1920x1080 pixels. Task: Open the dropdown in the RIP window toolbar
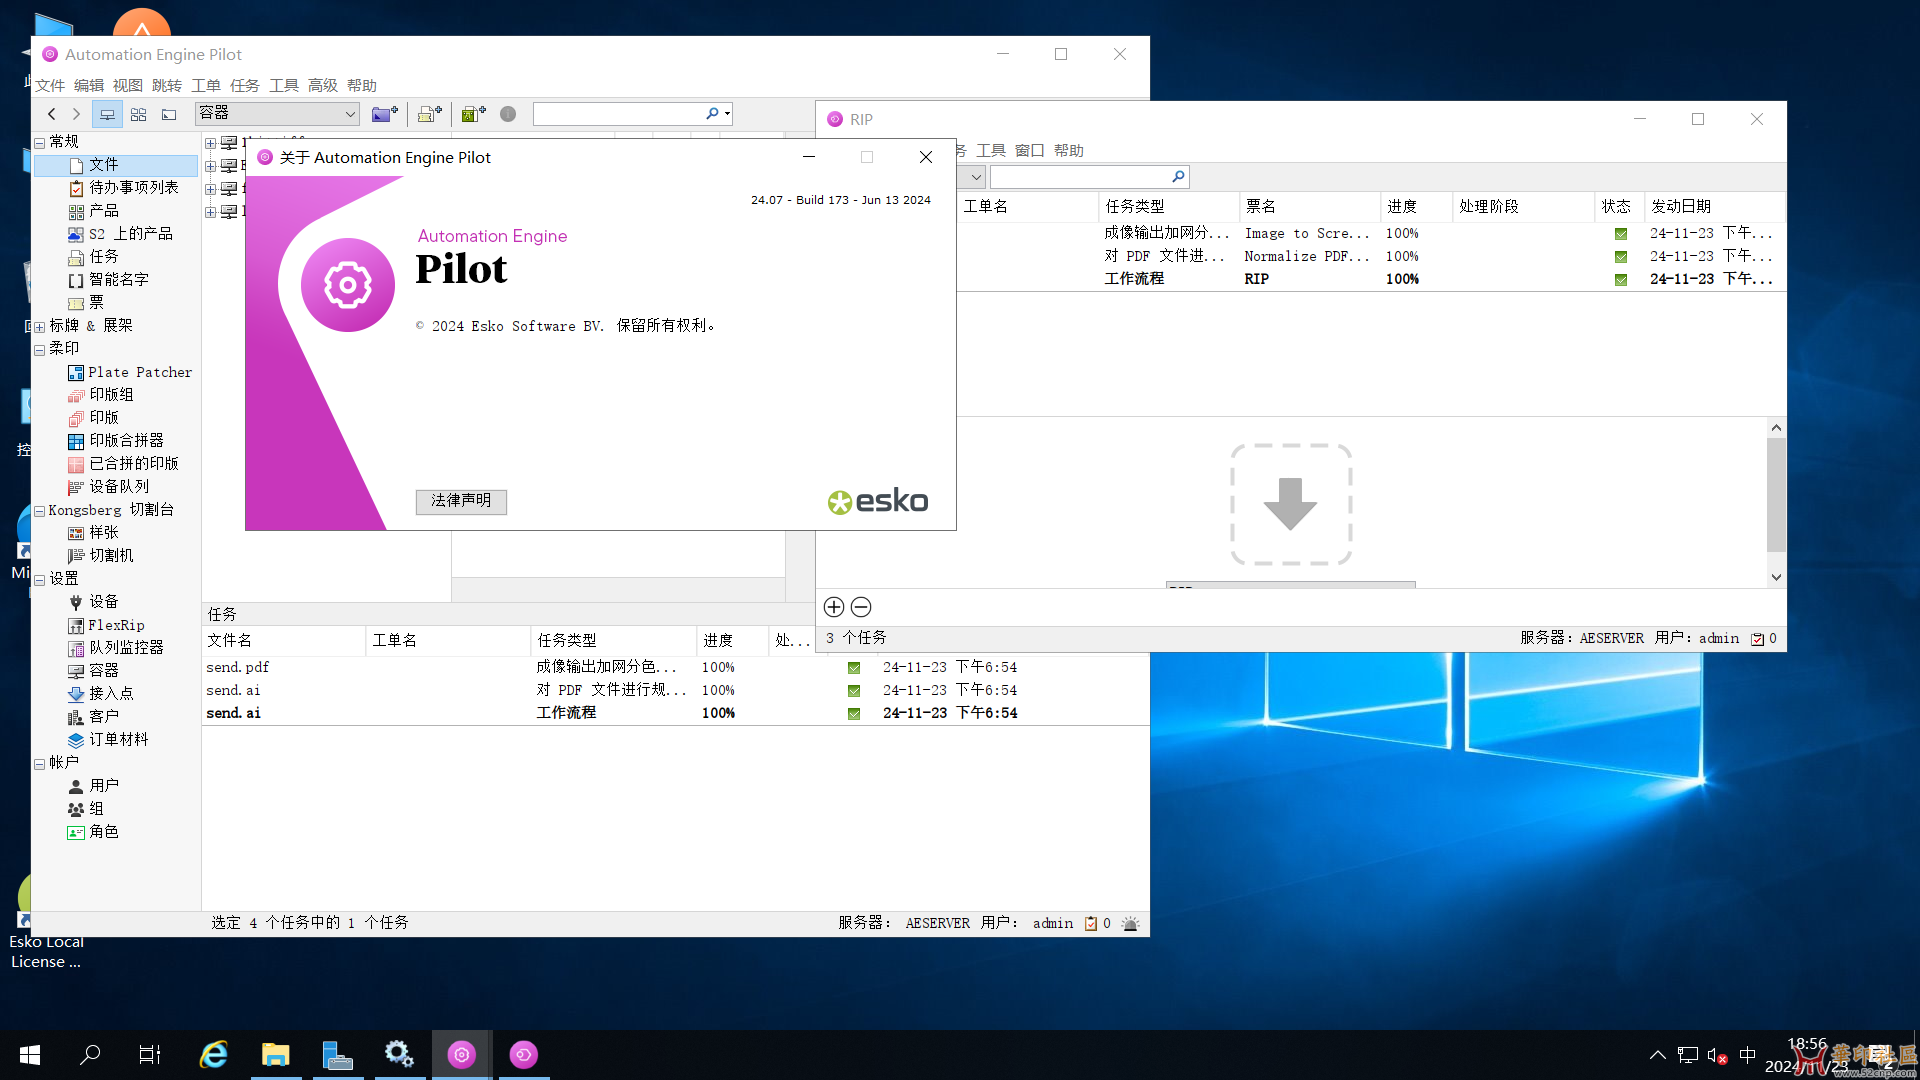click(976, 177)
